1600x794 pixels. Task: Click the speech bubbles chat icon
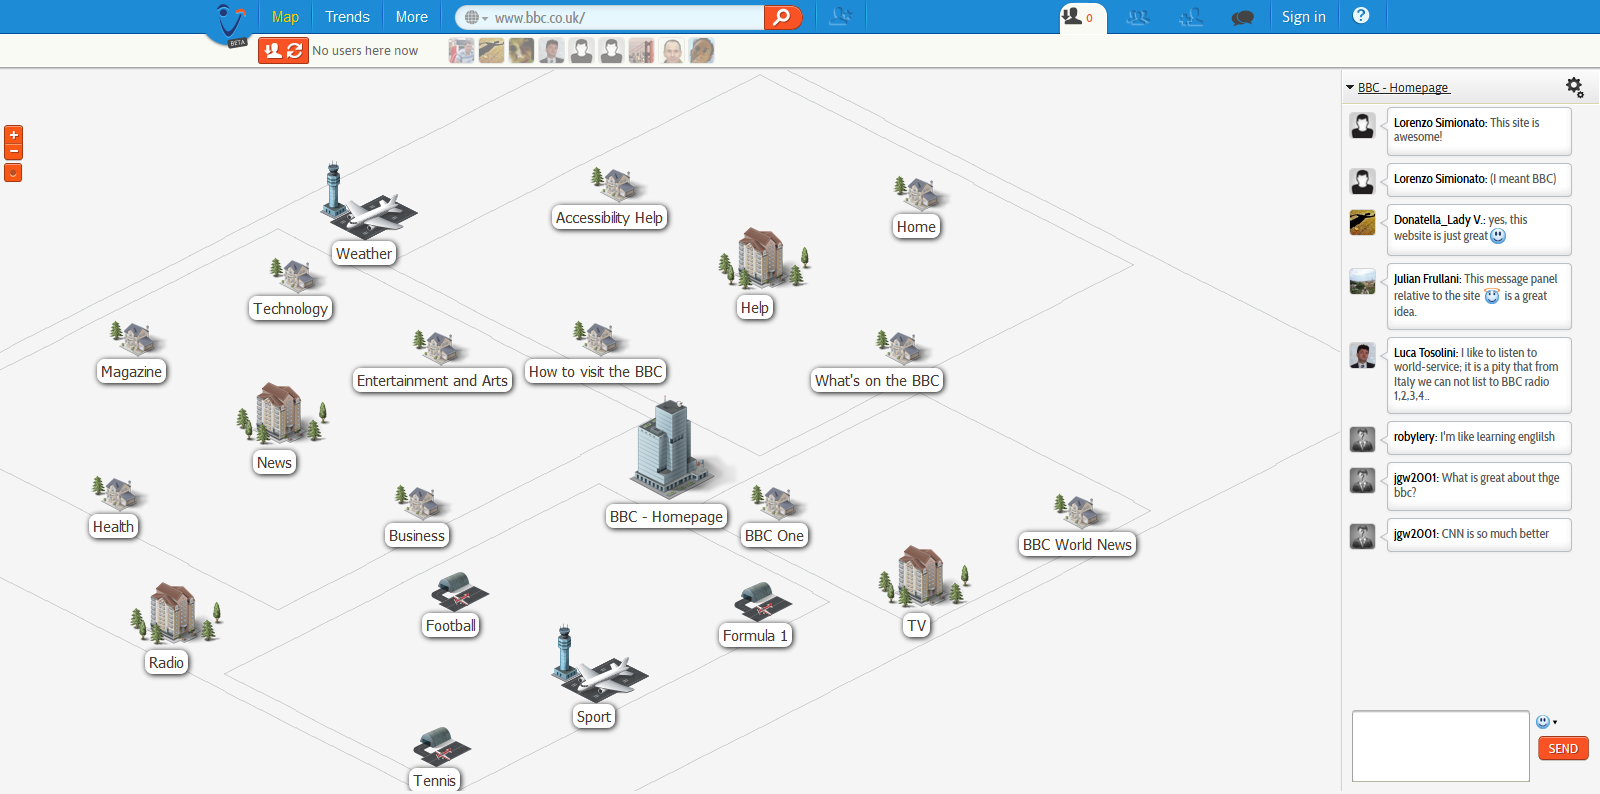click(x=1242, y=17)
